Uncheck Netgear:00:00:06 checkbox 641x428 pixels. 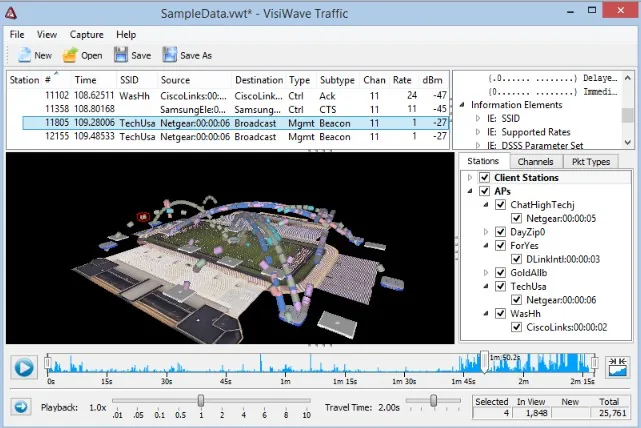[516, 300]
